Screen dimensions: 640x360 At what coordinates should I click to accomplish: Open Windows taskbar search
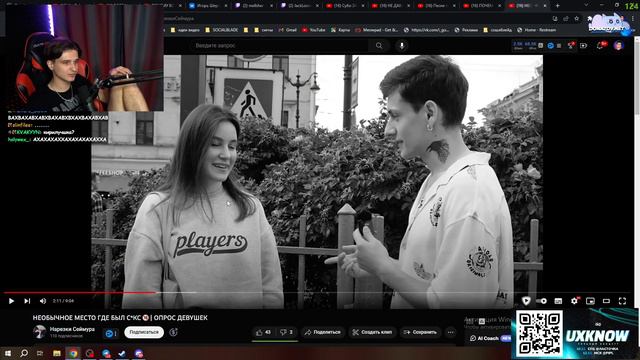tap(24, 353)
